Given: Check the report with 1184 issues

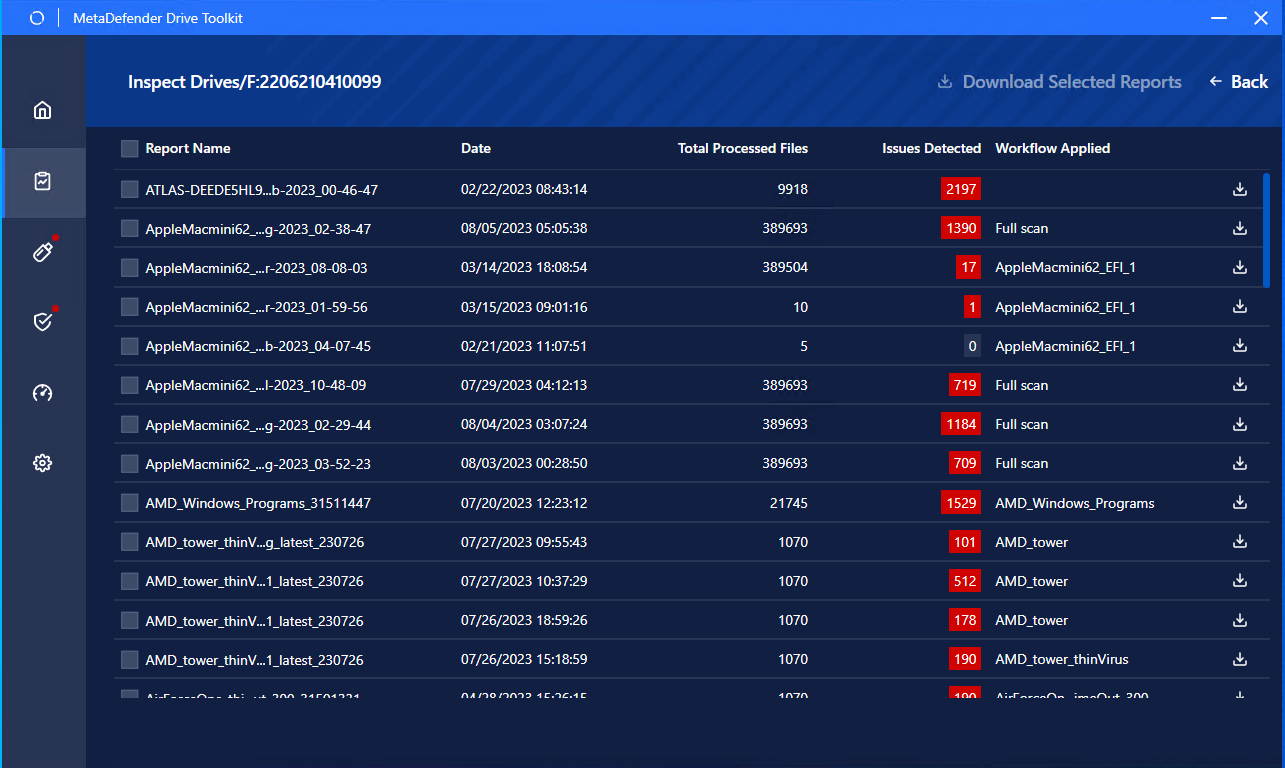Looking at the screenshot, I should pos(129,424).
